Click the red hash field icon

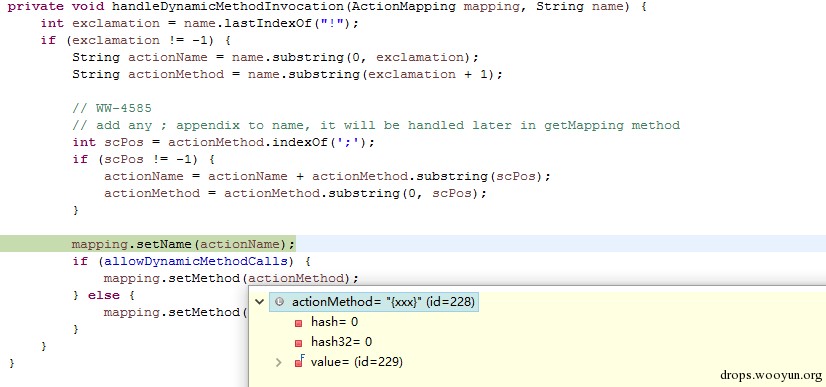[299, 323]
